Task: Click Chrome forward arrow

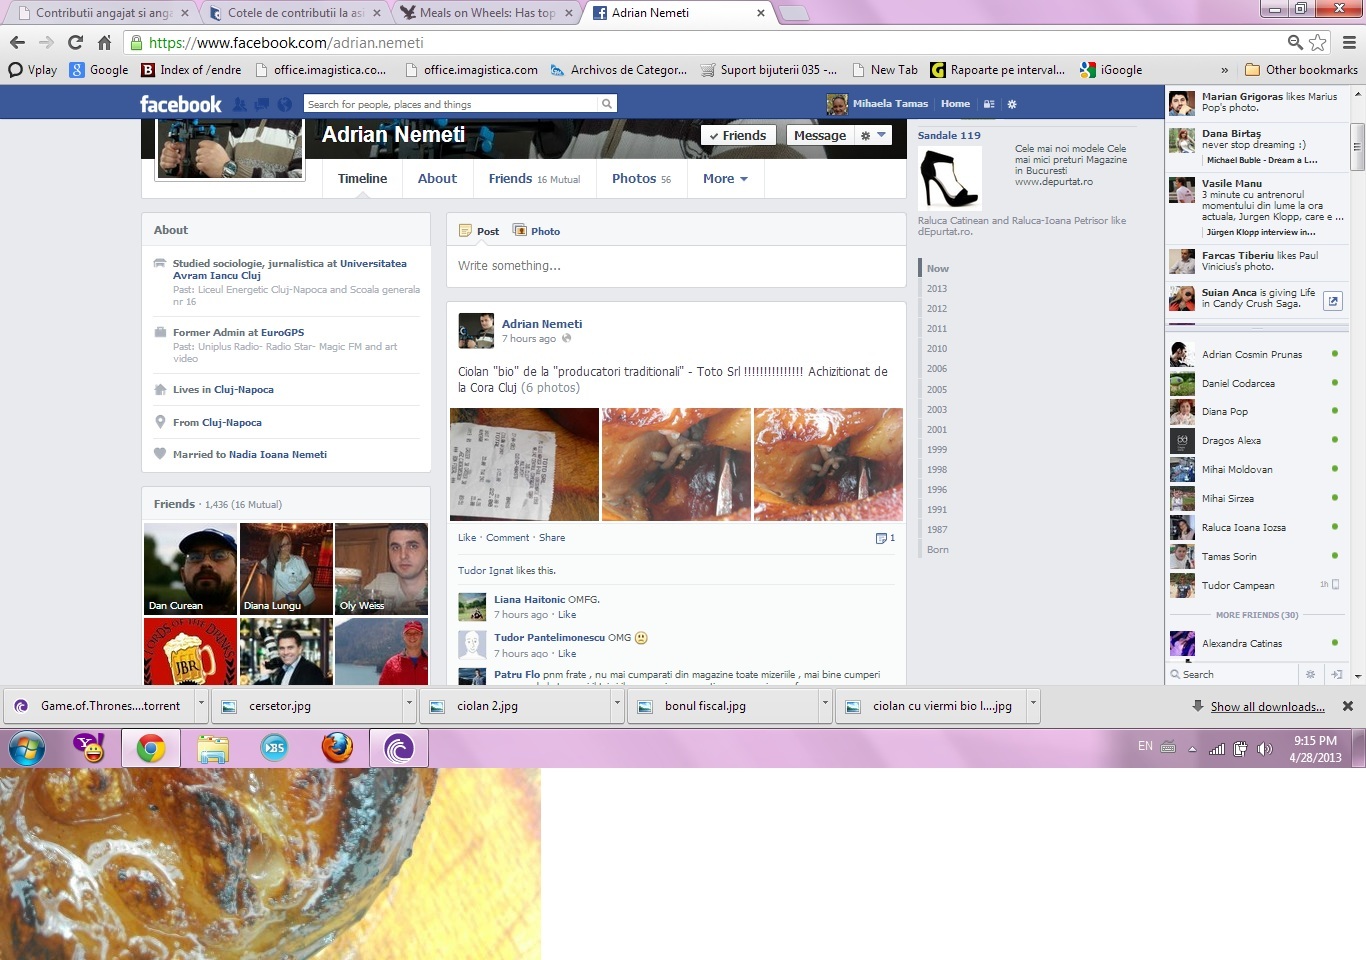Action: pyautogui.click(x=46, y=42)
